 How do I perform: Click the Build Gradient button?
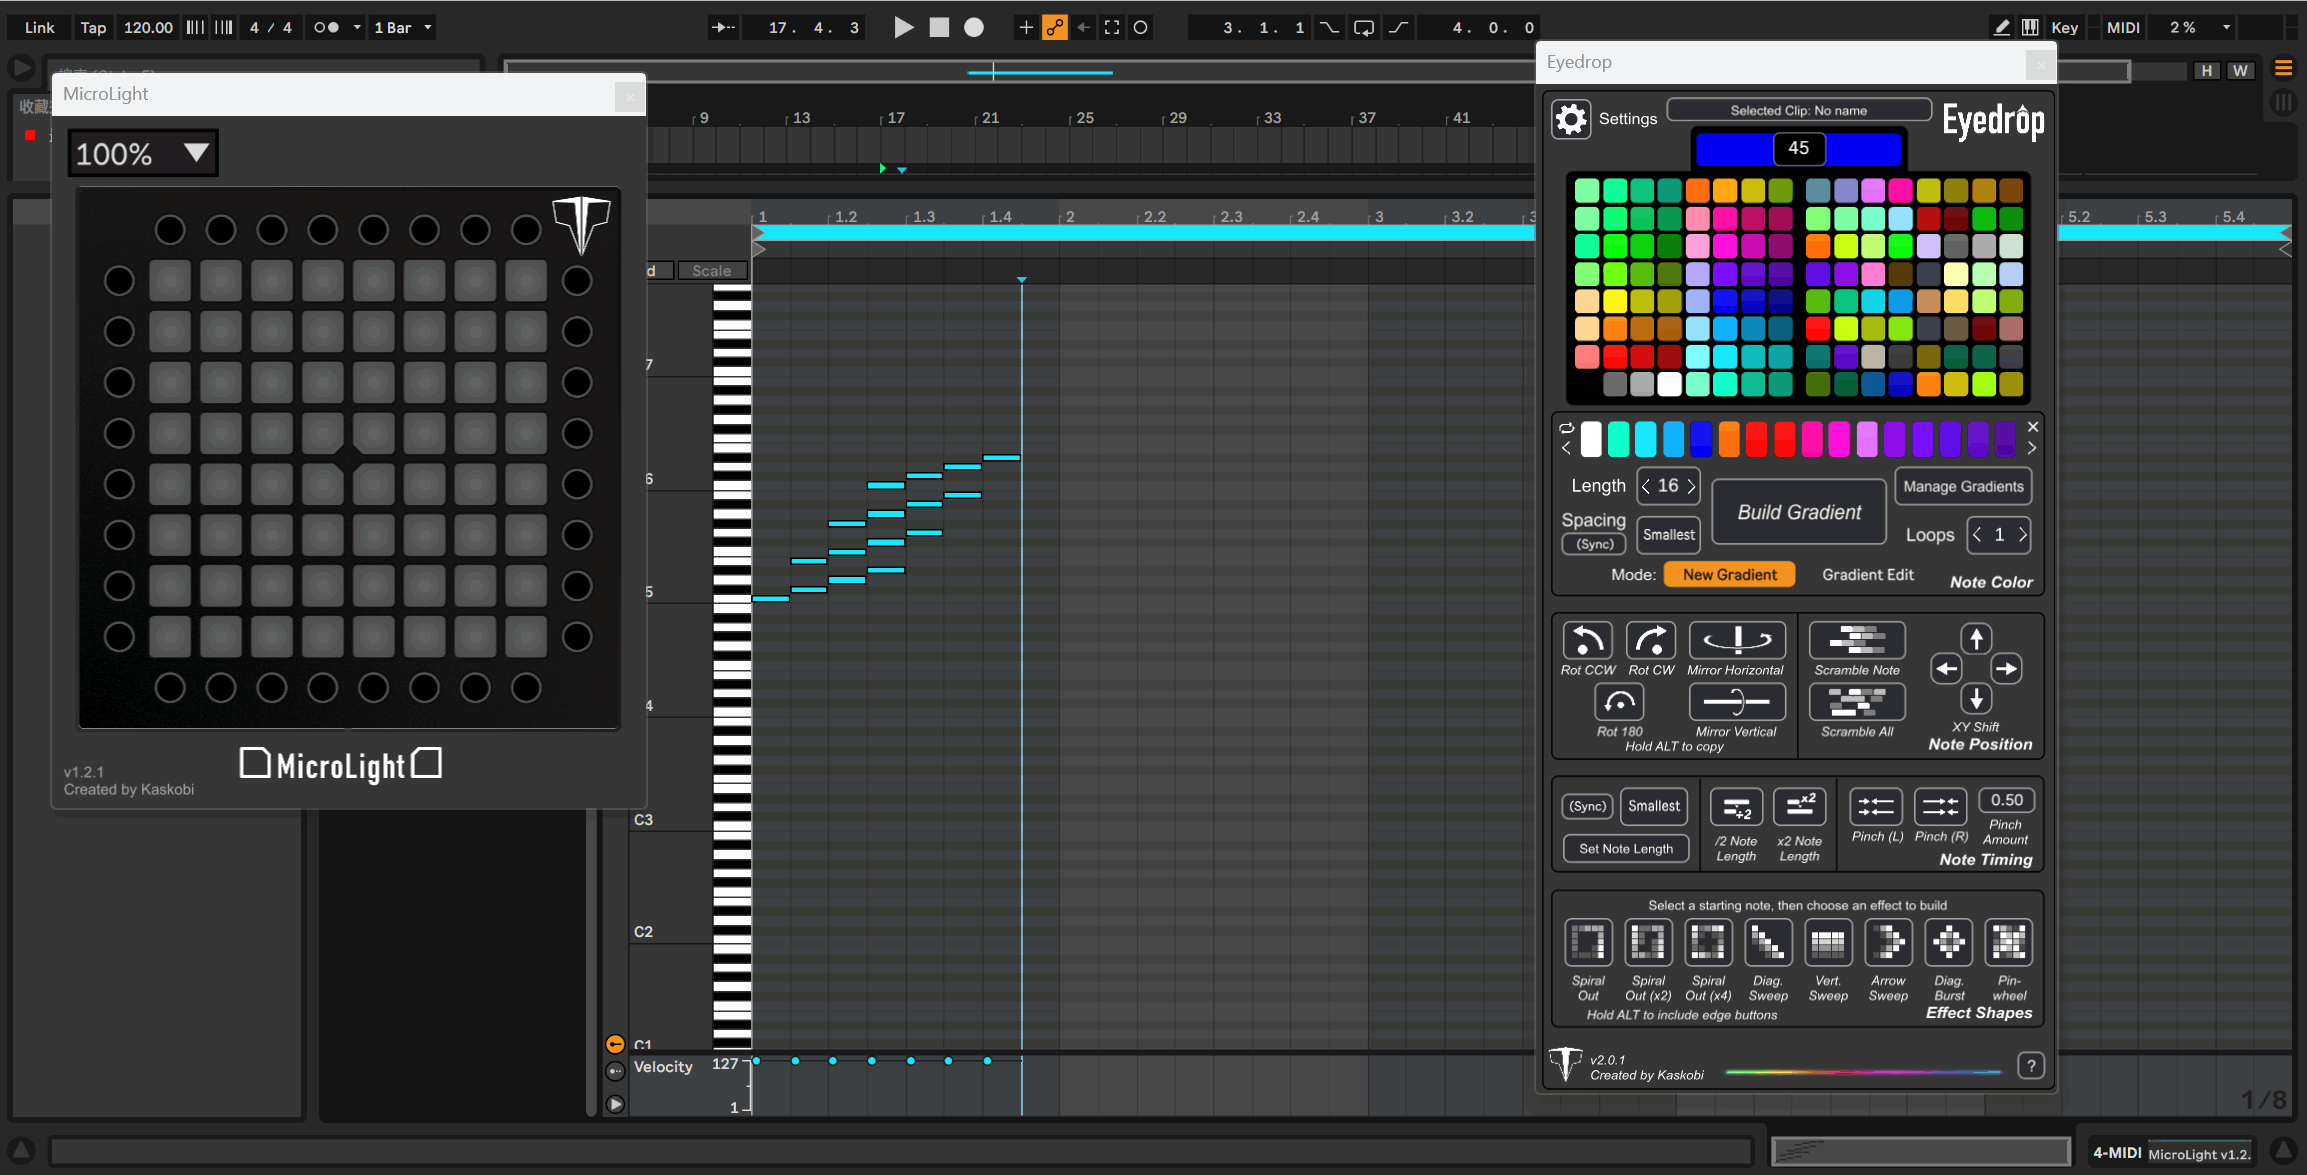point(1798,512)
